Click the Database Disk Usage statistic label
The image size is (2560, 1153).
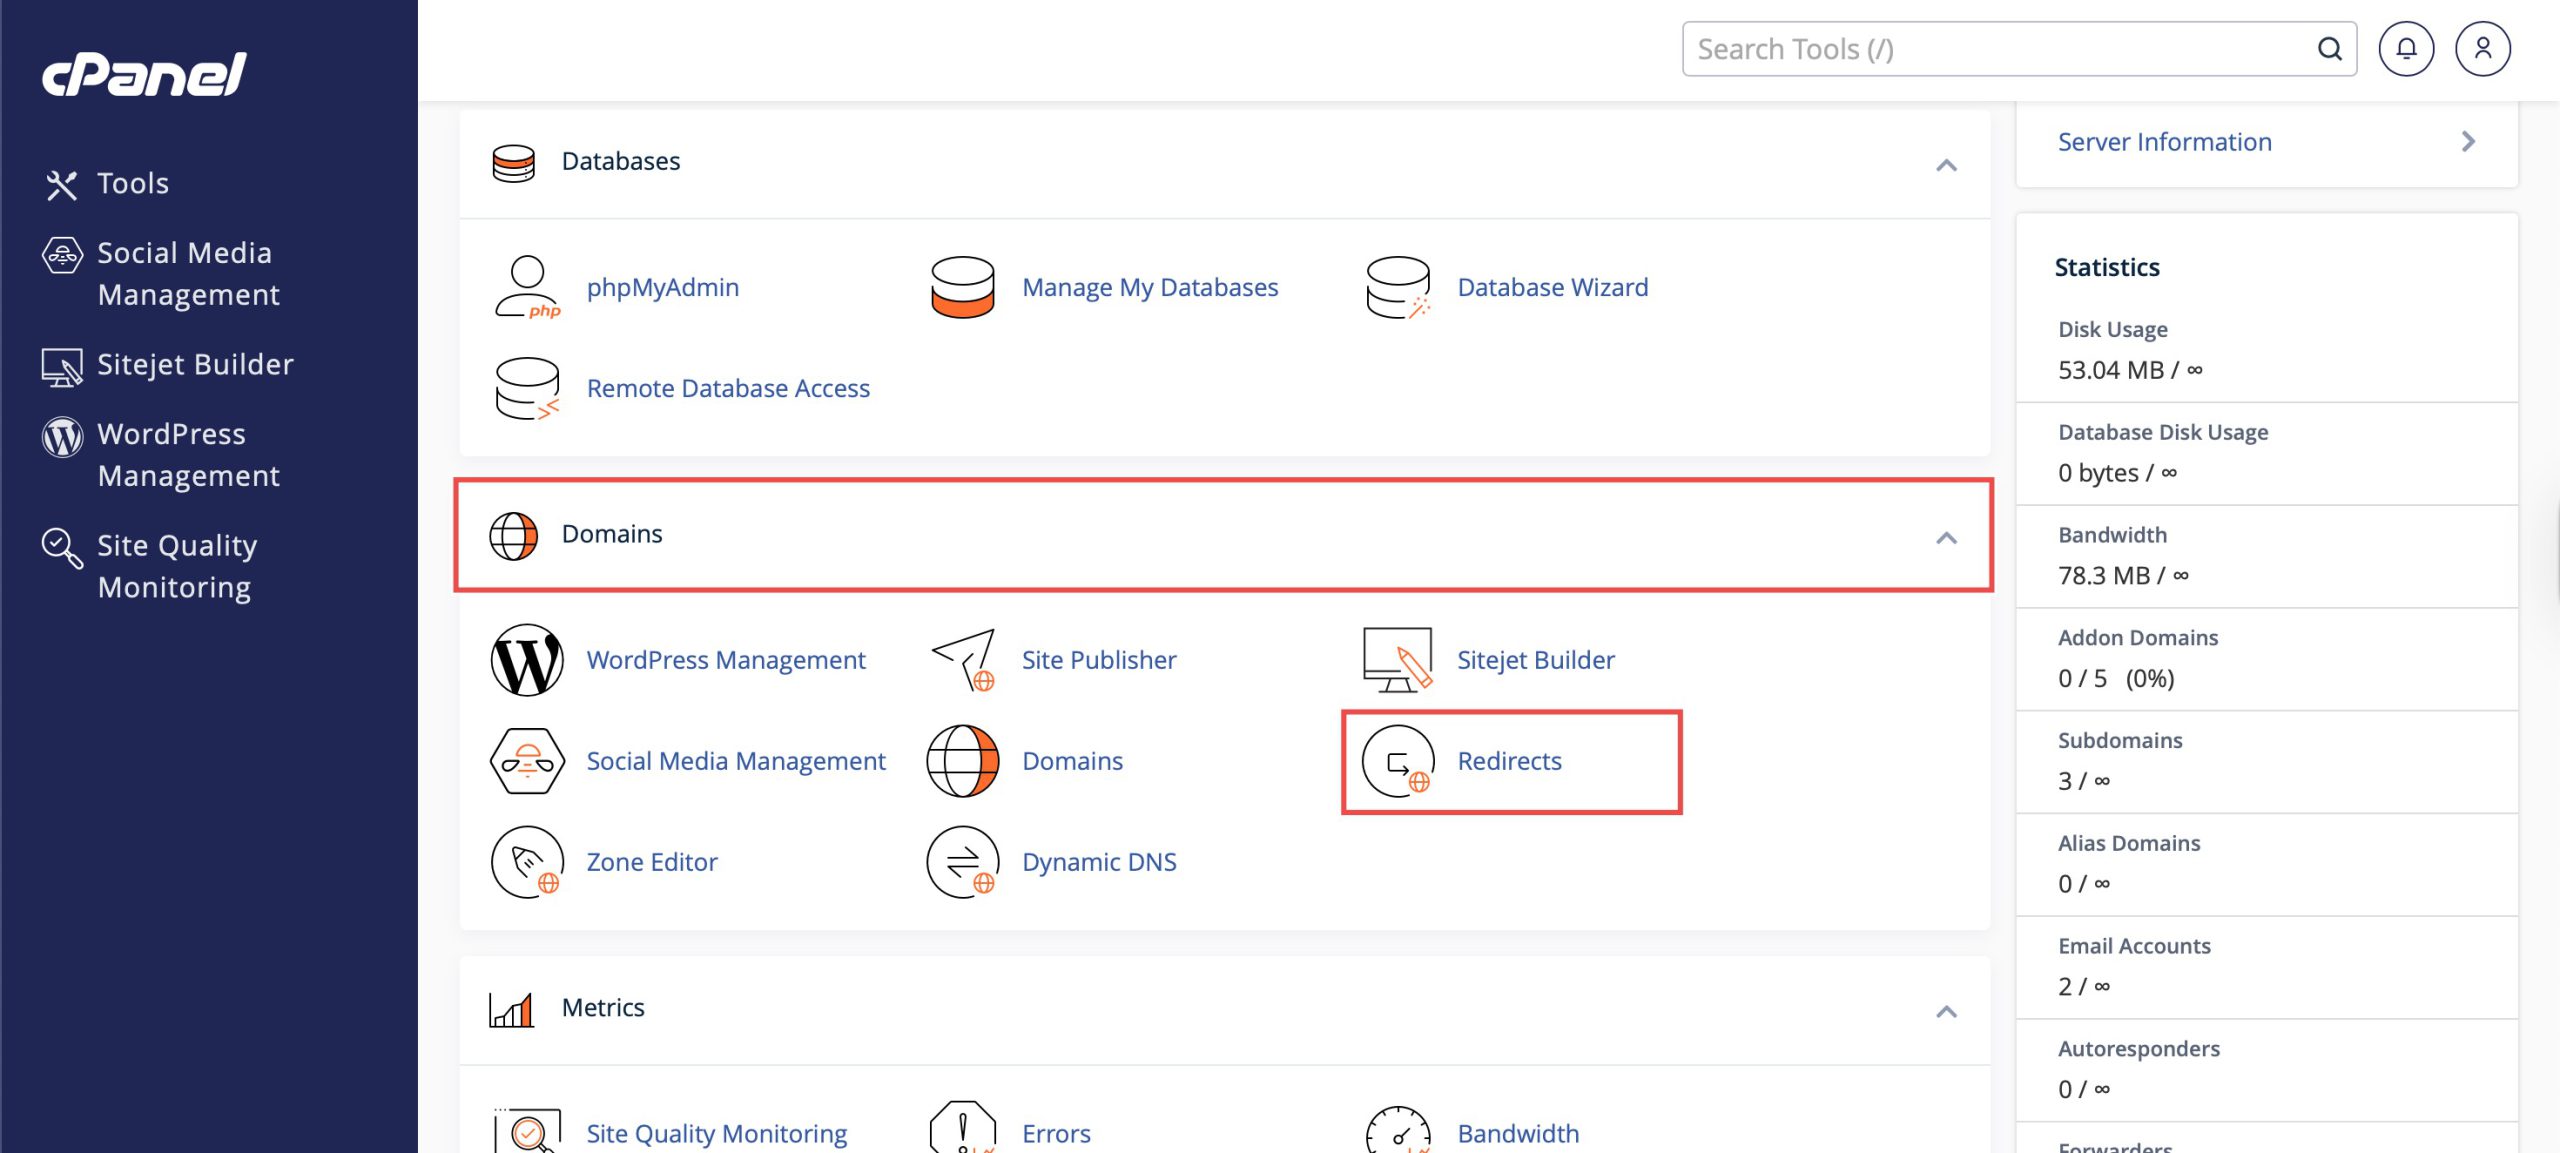(2163, 432)
